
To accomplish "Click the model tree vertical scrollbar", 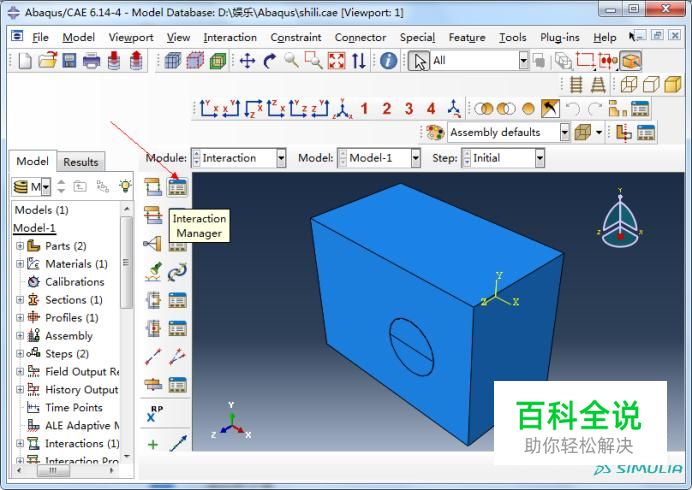I will click(x=127, y=263).
